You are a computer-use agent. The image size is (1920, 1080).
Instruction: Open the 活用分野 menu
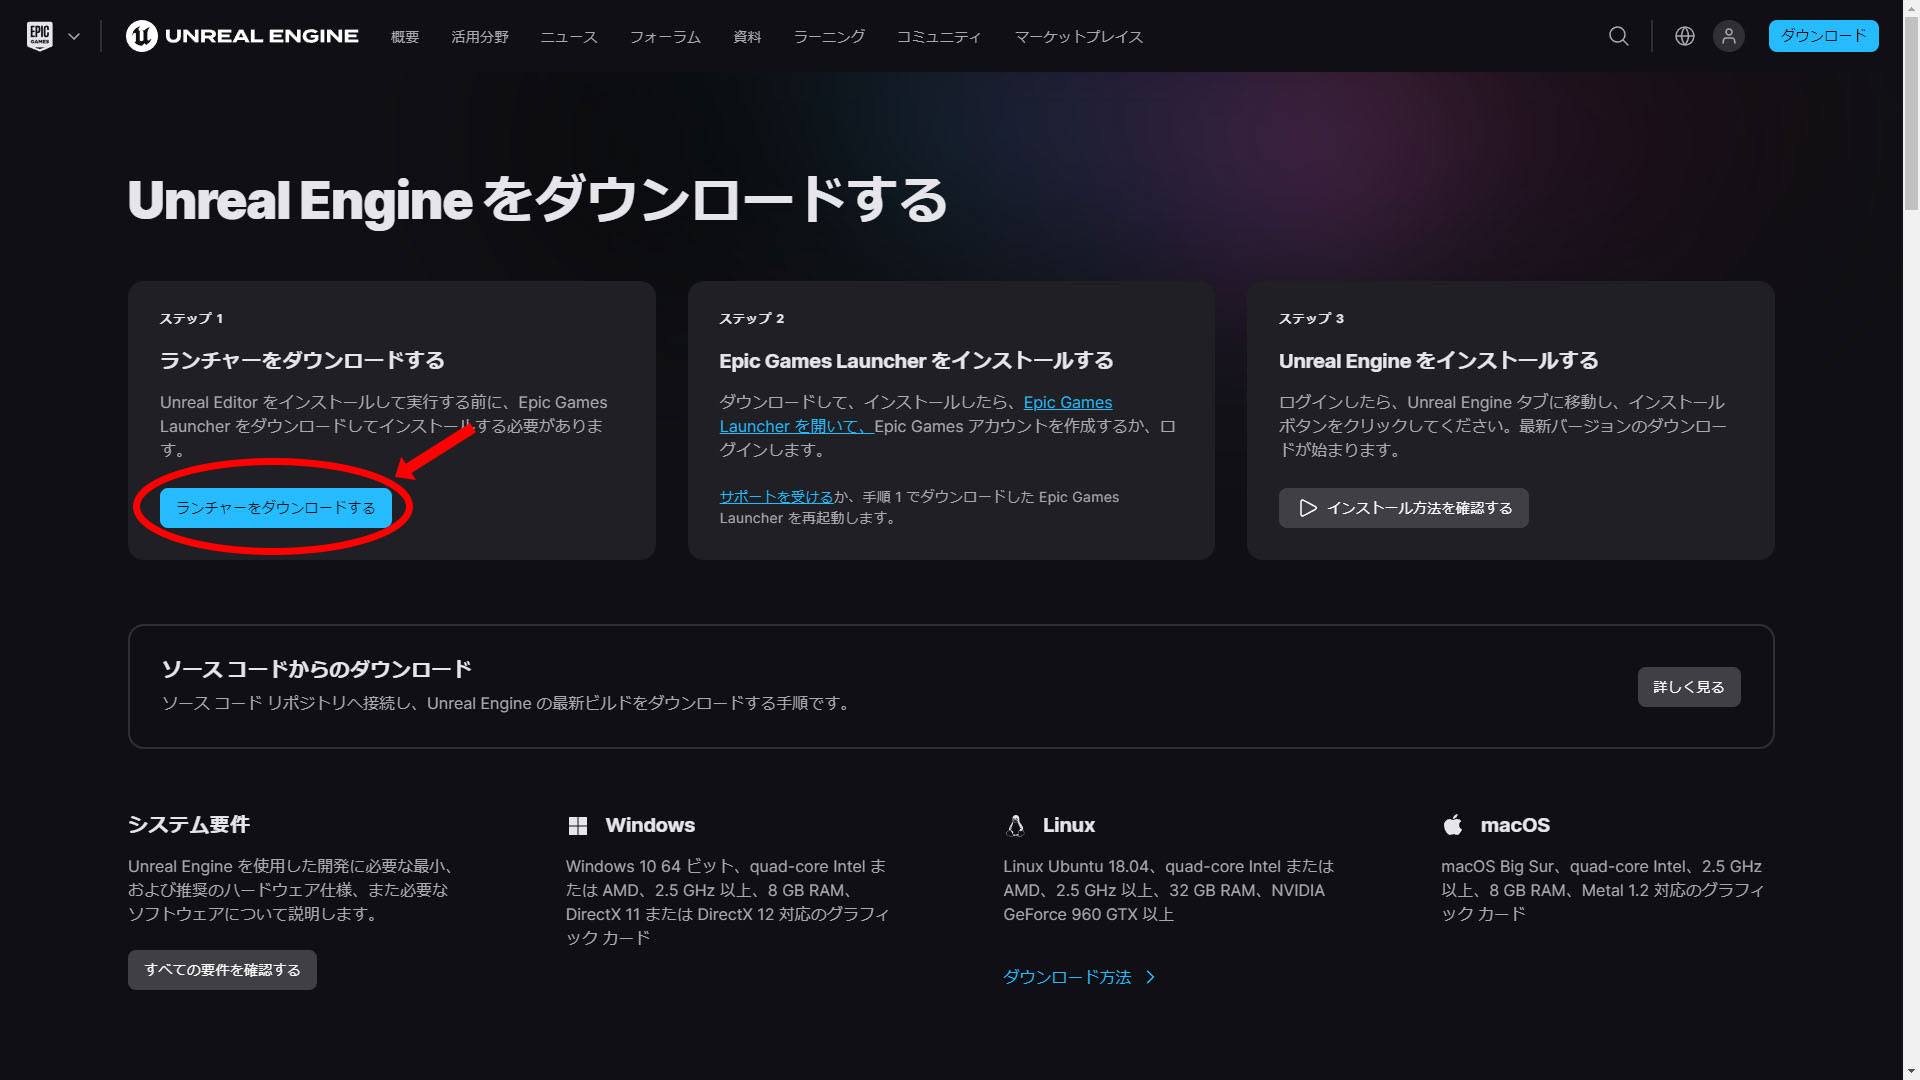(x=480, y=37)
